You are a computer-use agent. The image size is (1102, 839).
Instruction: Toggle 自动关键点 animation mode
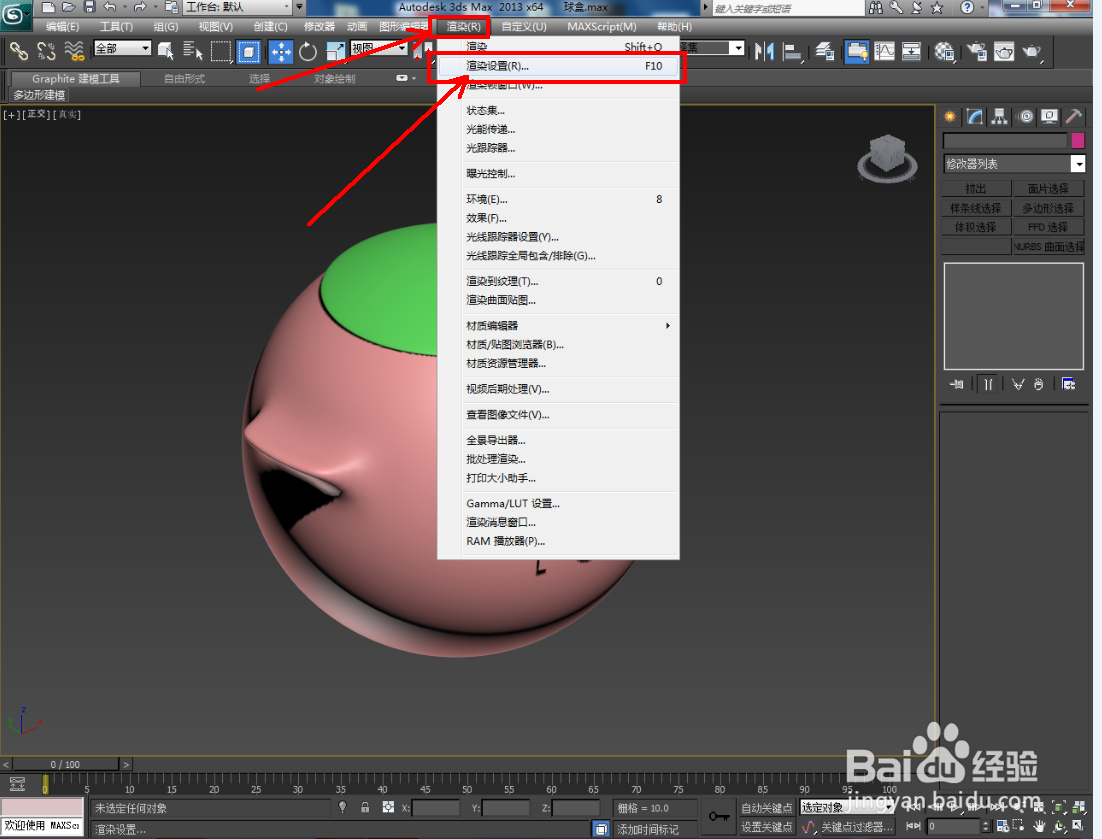coord(766,808)
